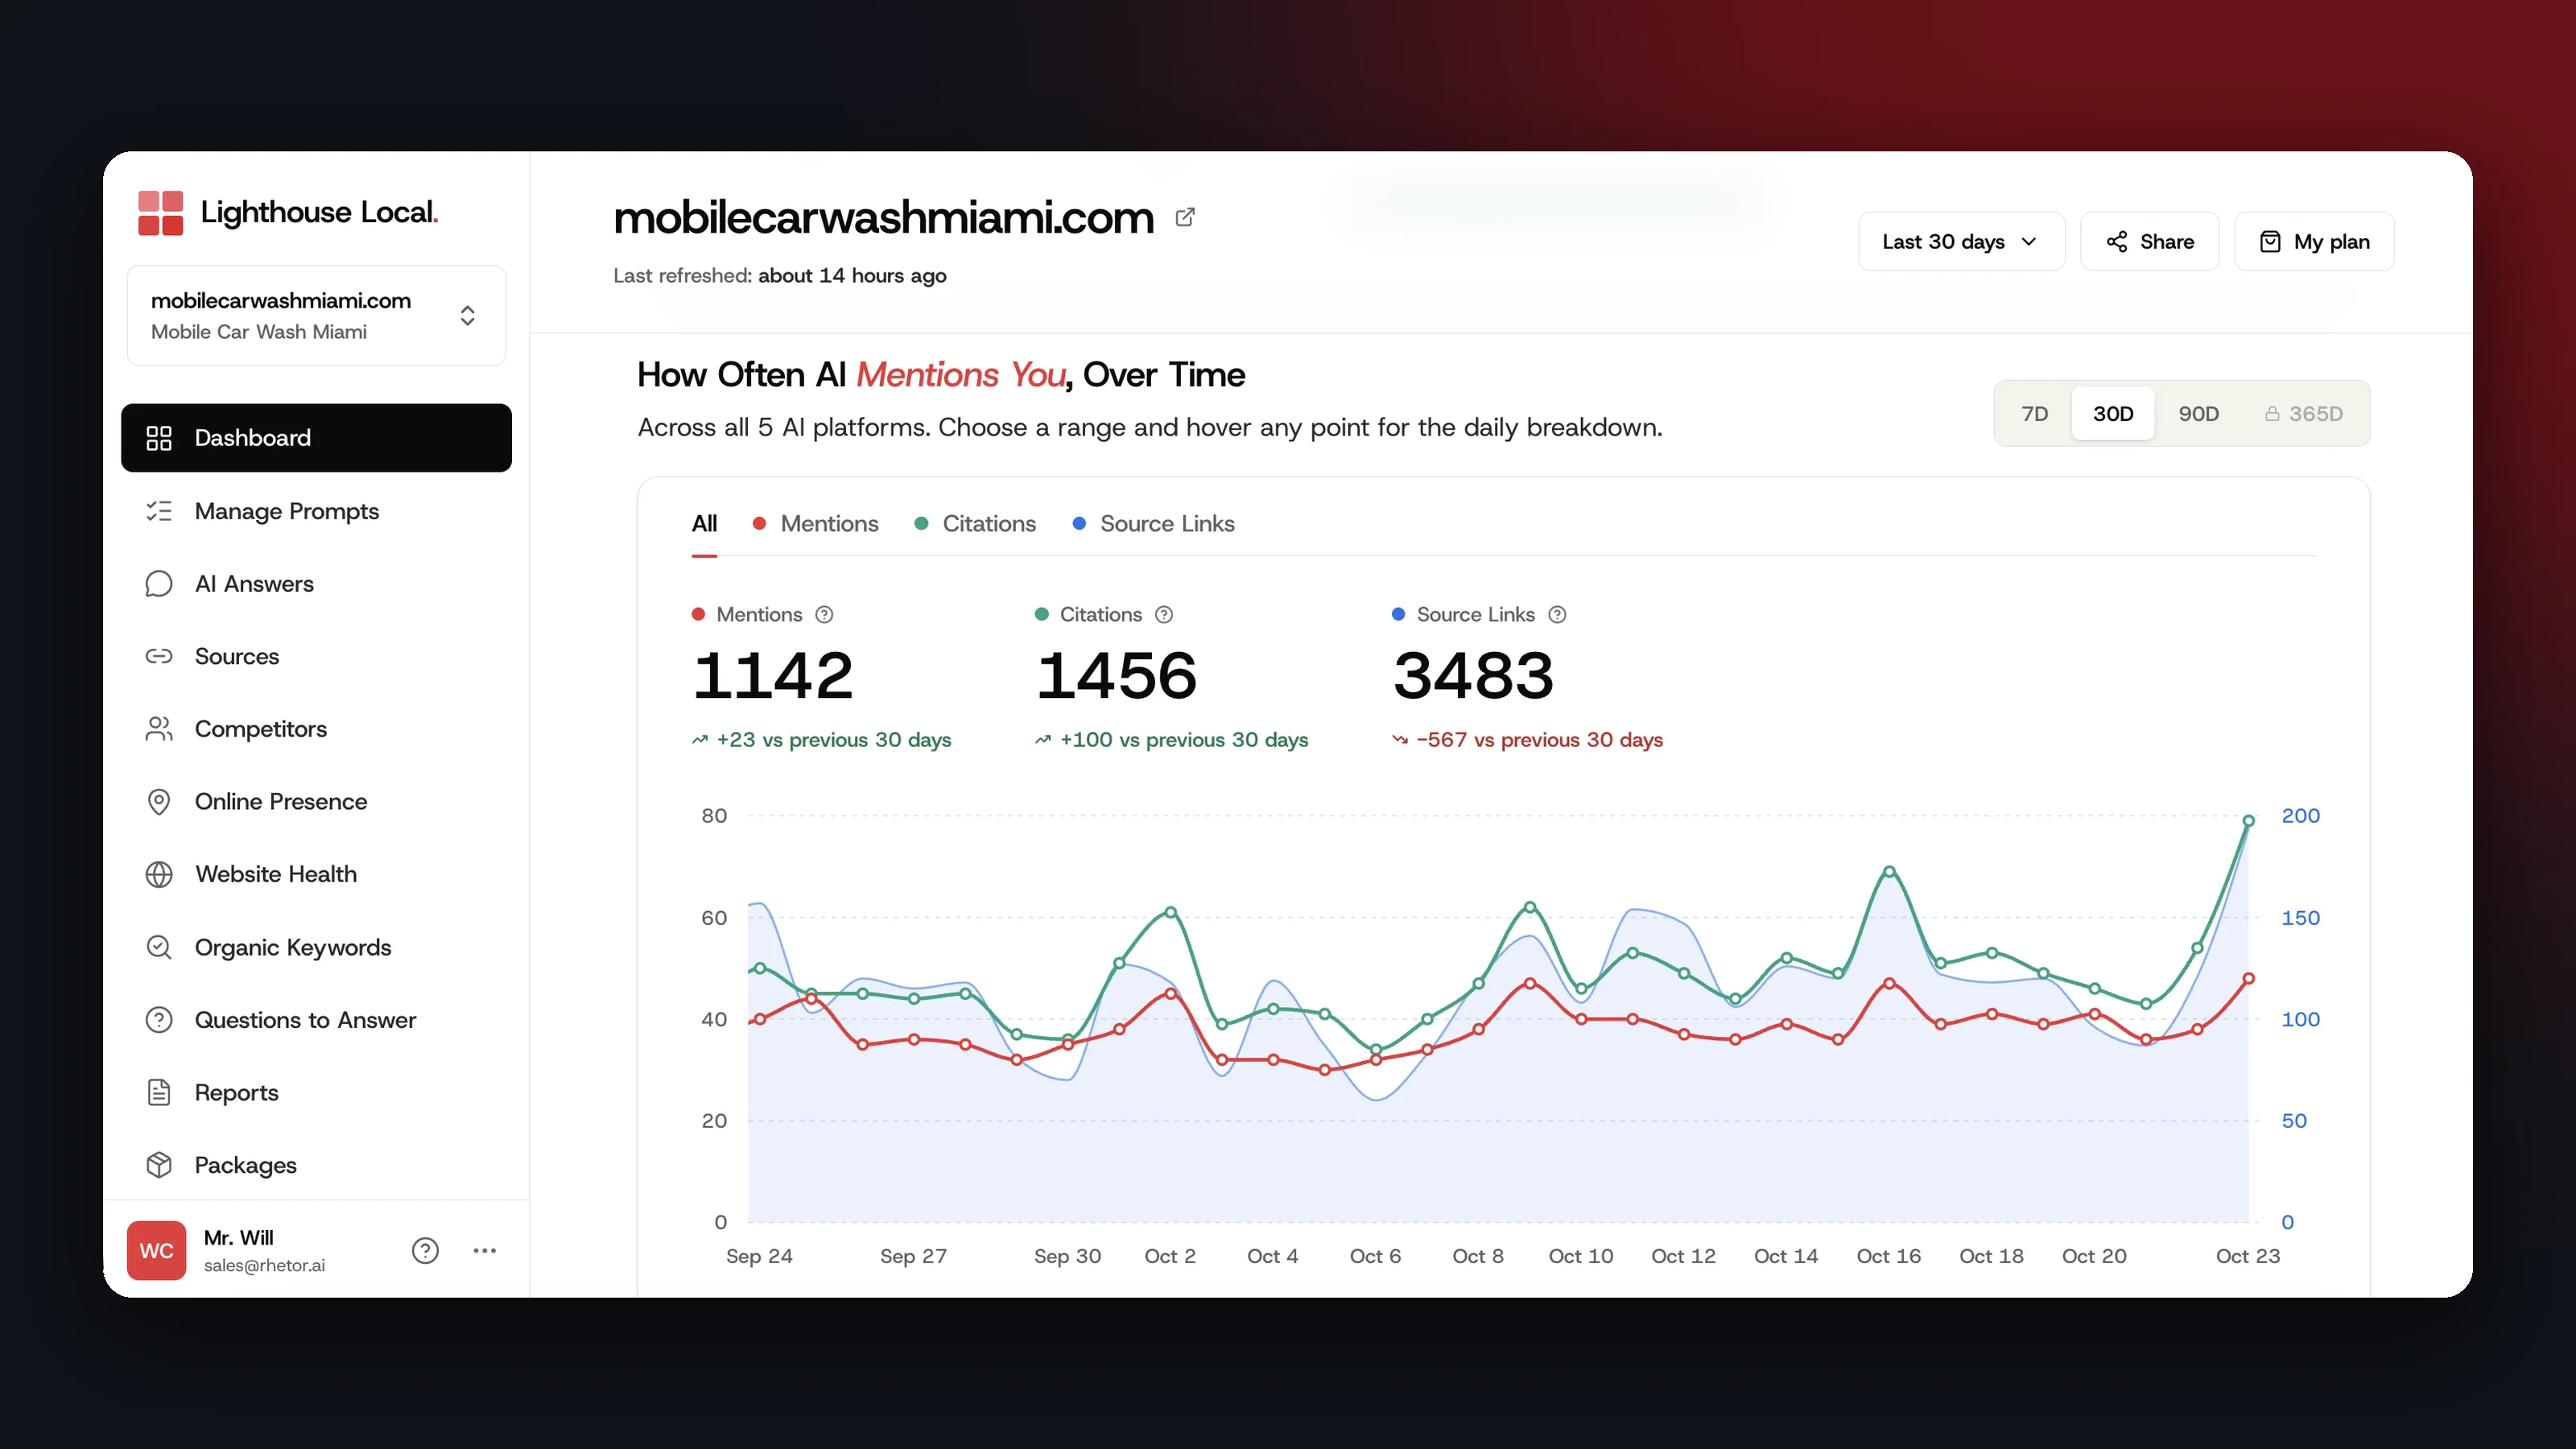Click the help question mark icon near Mr. Will
Screen dimensions: 2576x1449
coord(425,1250)
